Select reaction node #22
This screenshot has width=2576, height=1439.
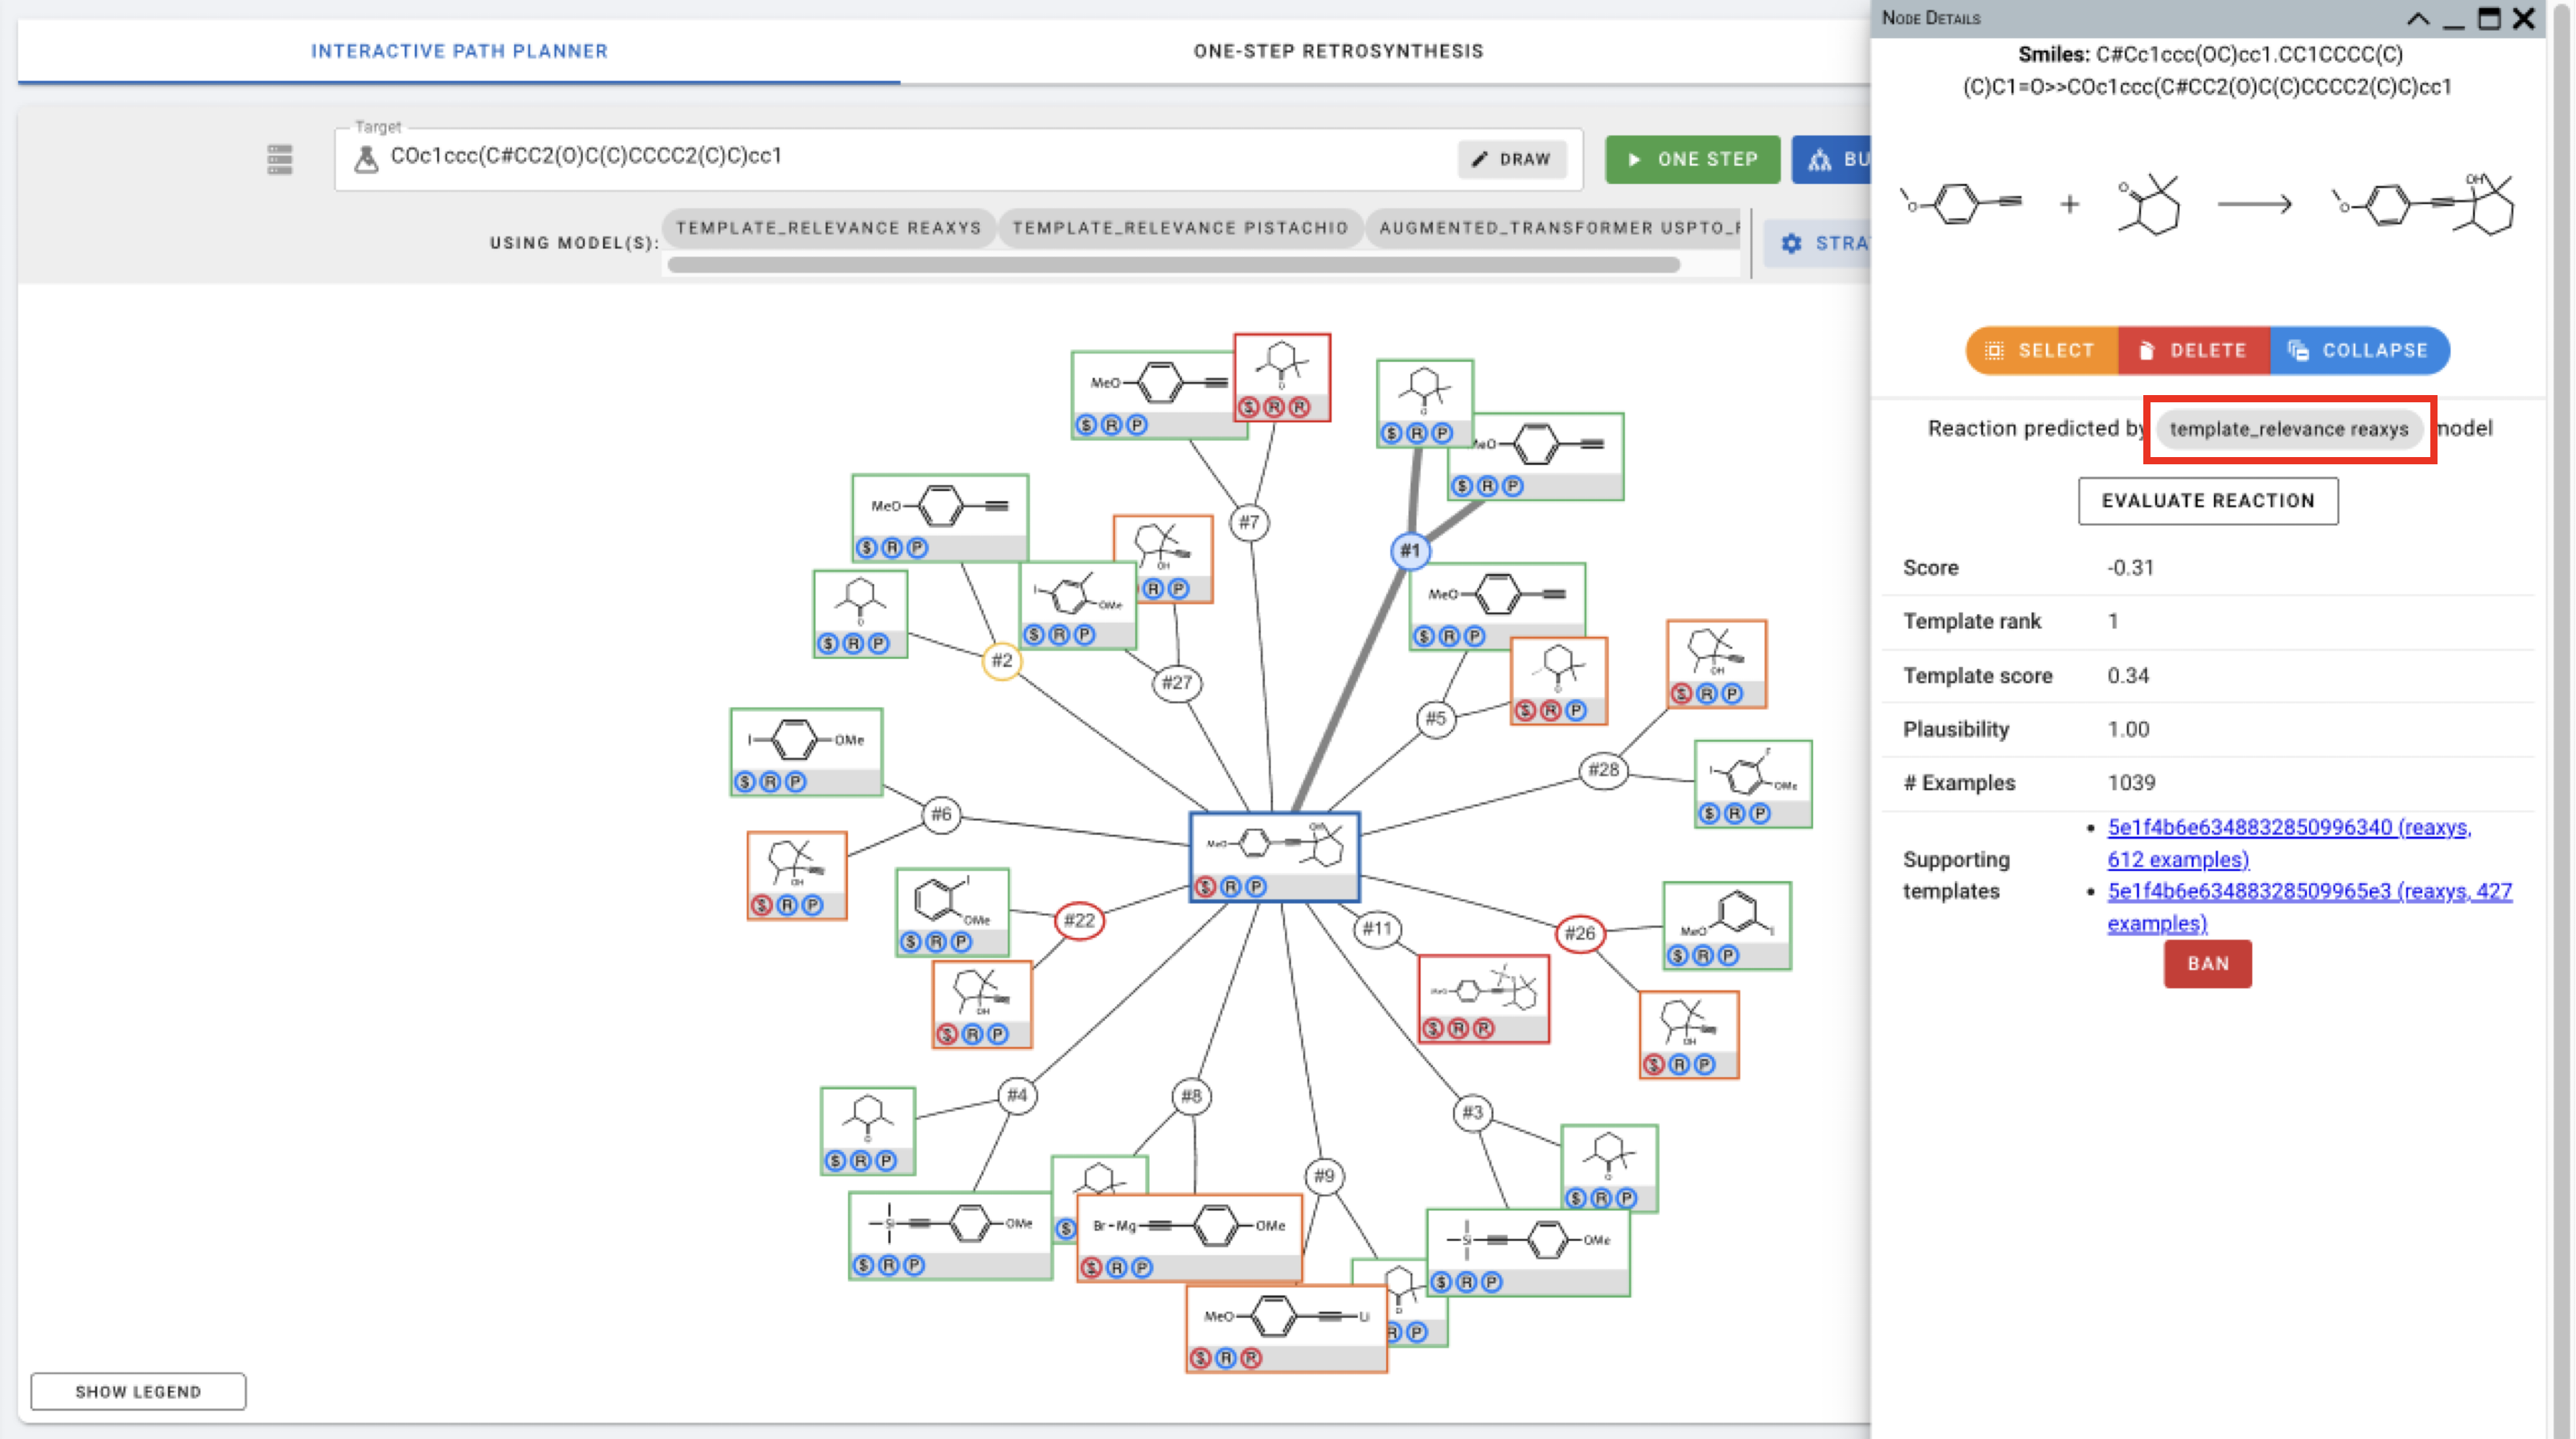[1079, 920]
